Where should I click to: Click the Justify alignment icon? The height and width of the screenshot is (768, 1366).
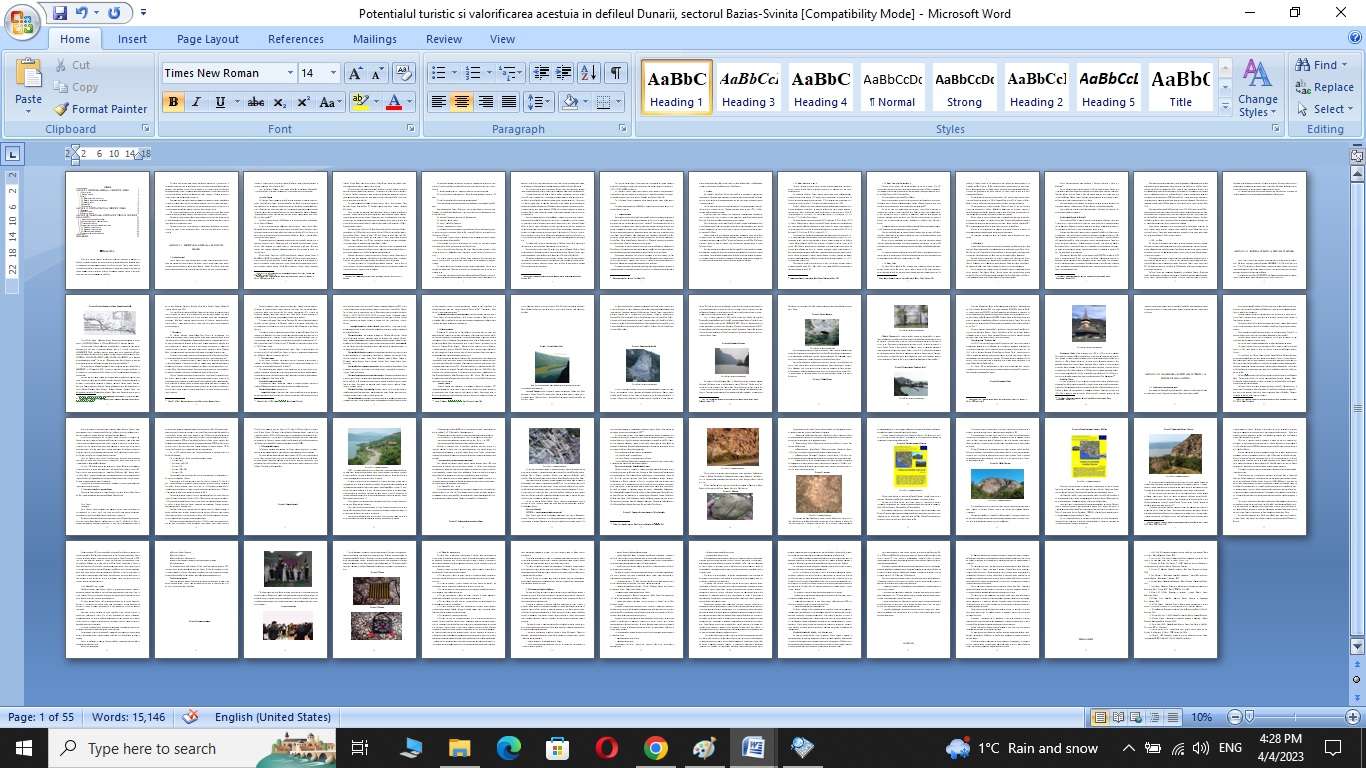509,102
